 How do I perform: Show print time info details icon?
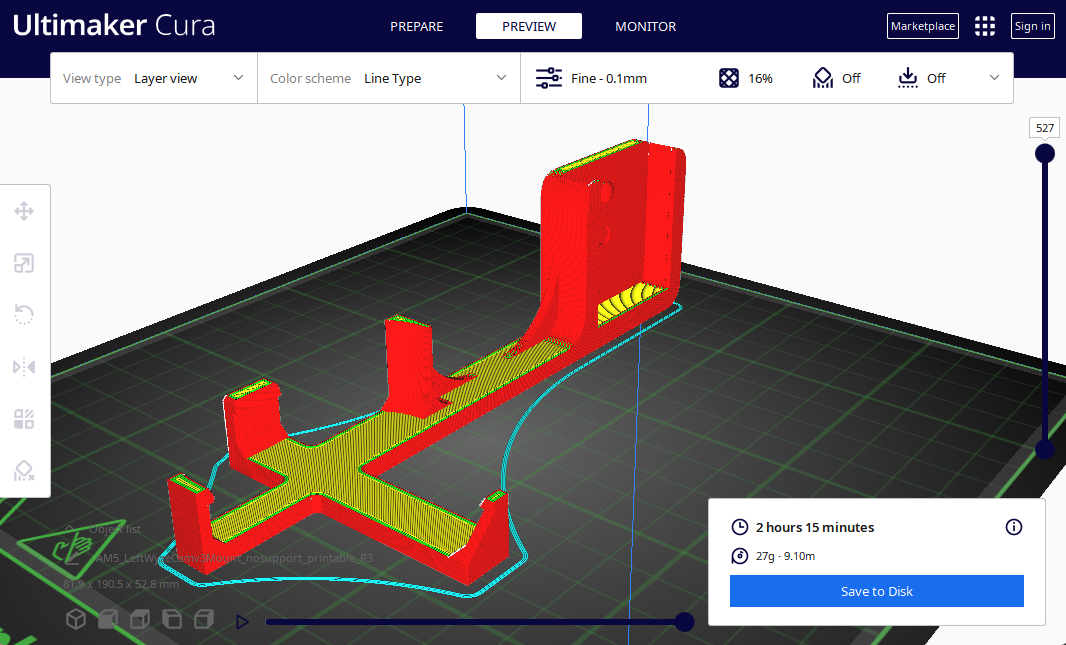tap(1014, 527)
